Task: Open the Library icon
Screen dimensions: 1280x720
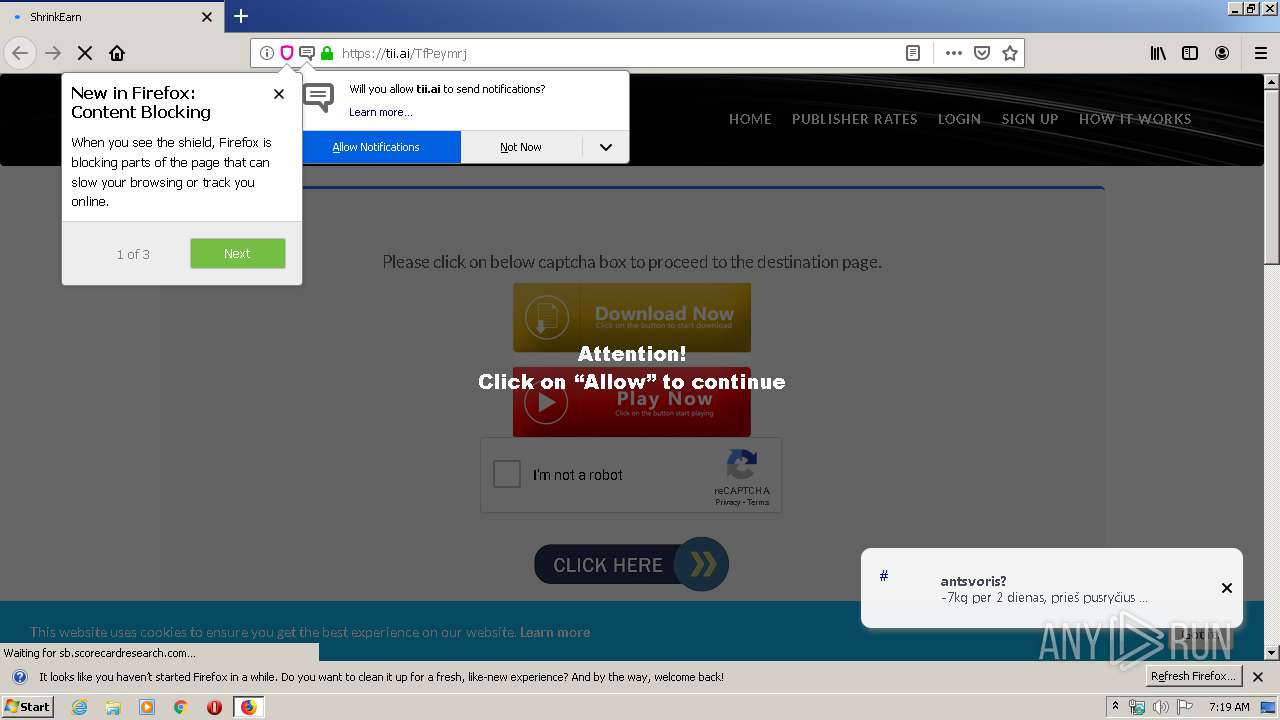Action: [x=1158, y=53]
